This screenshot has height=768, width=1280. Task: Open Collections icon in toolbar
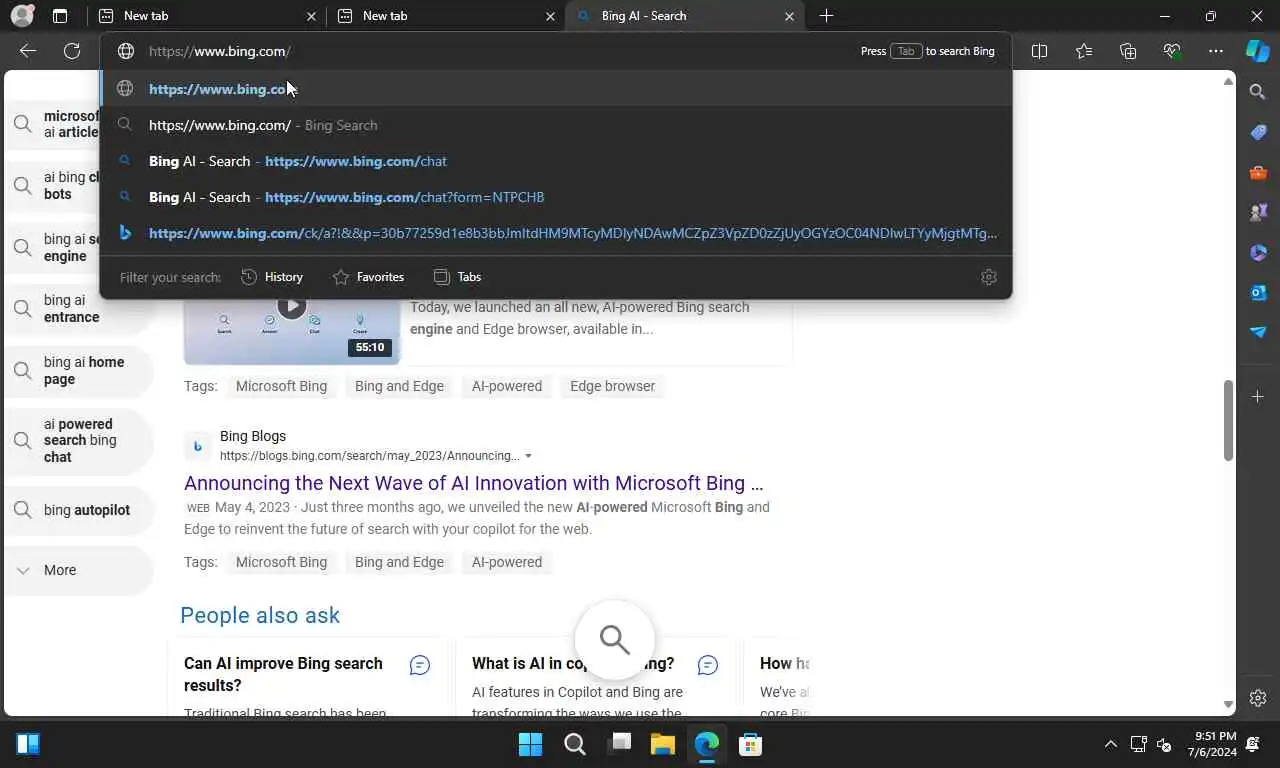(x=1128, y=51)
